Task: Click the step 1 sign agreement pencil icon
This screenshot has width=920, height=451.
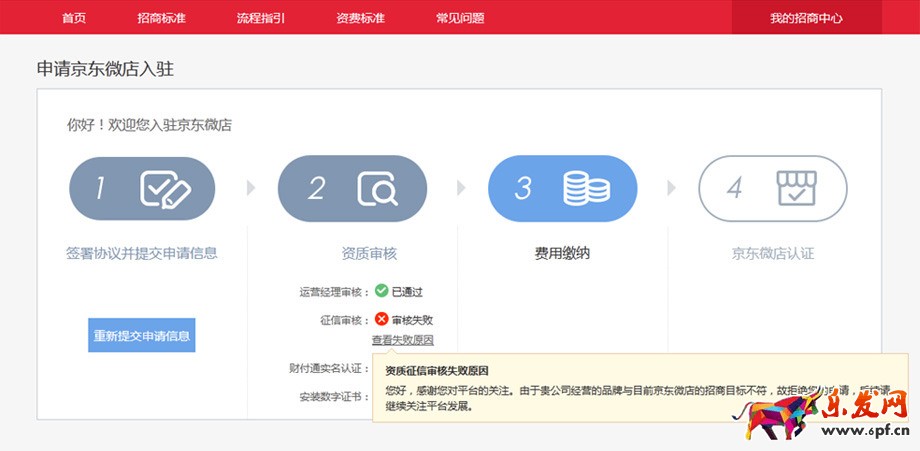Action: coord(165,188)
